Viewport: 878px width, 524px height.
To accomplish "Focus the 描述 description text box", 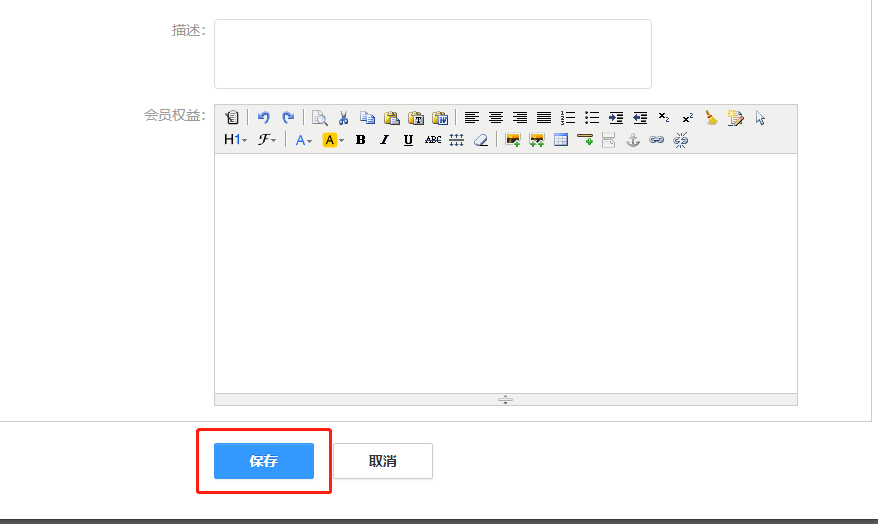I will point(433,54).
